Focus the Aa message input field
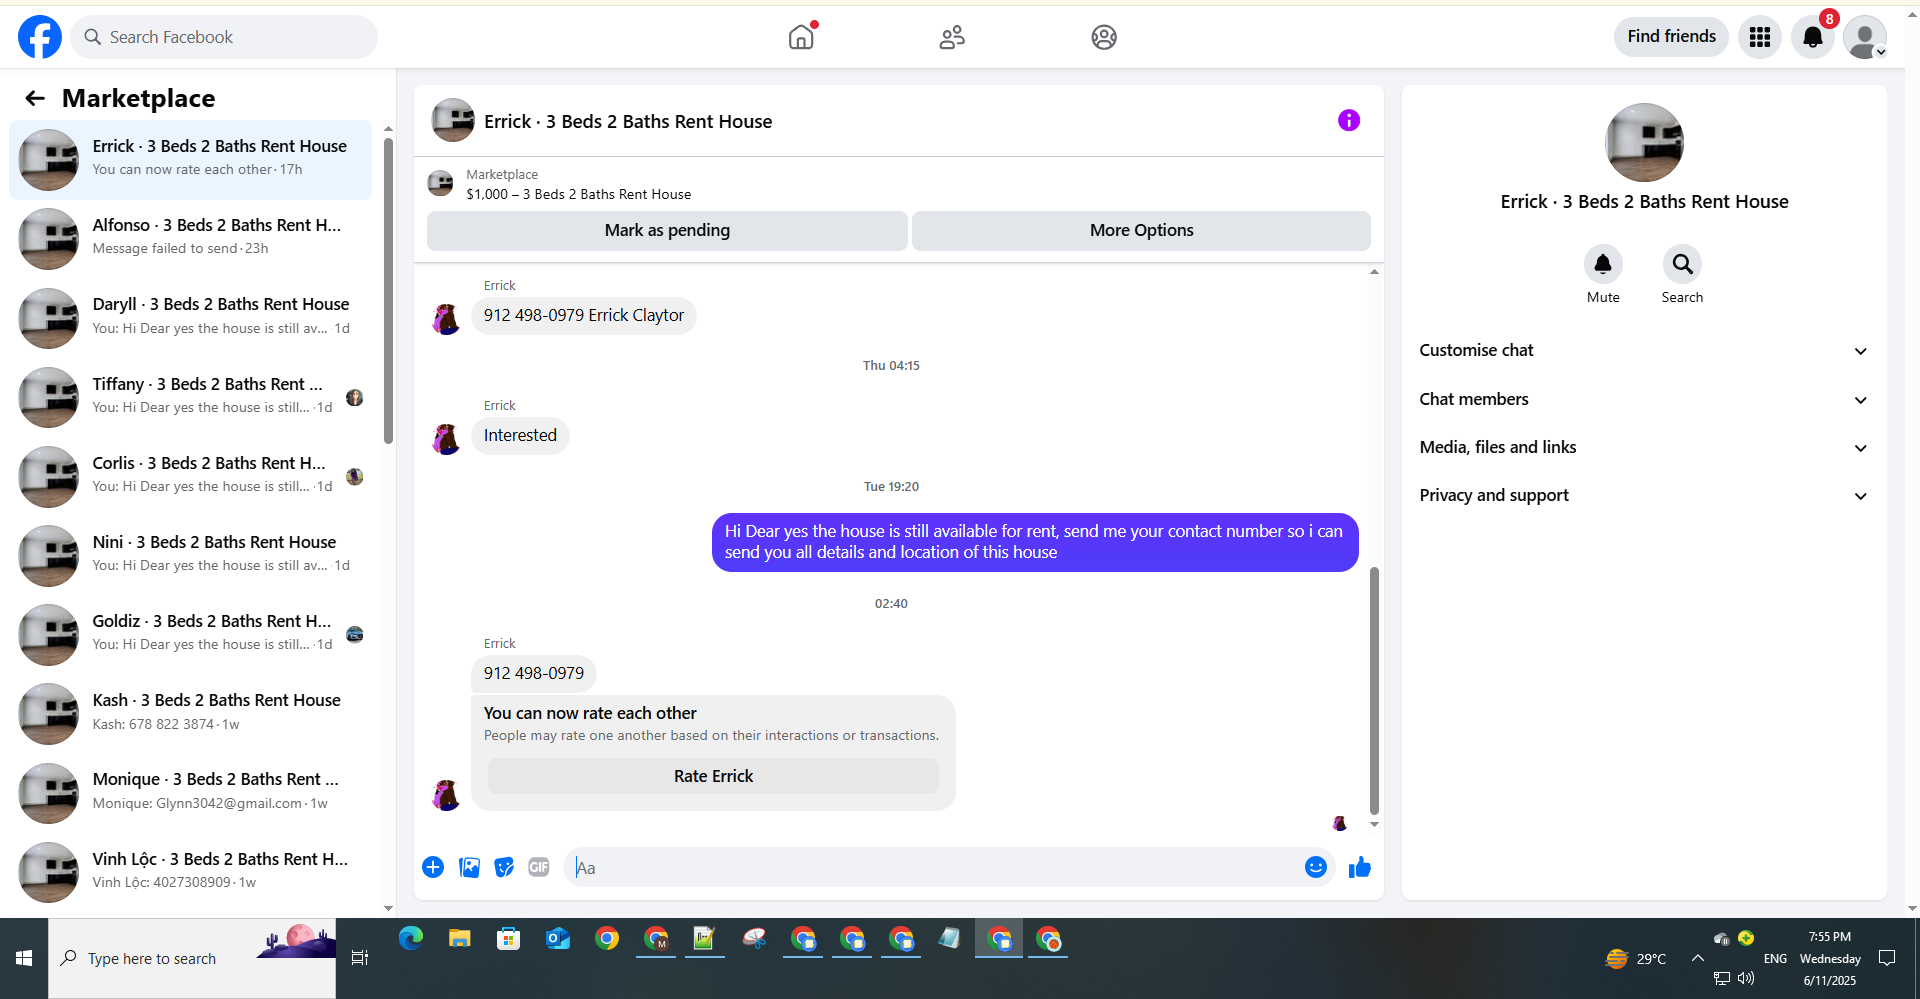Screen dimensions: 1920x999 pyautogui.click(x=935, y=867)
